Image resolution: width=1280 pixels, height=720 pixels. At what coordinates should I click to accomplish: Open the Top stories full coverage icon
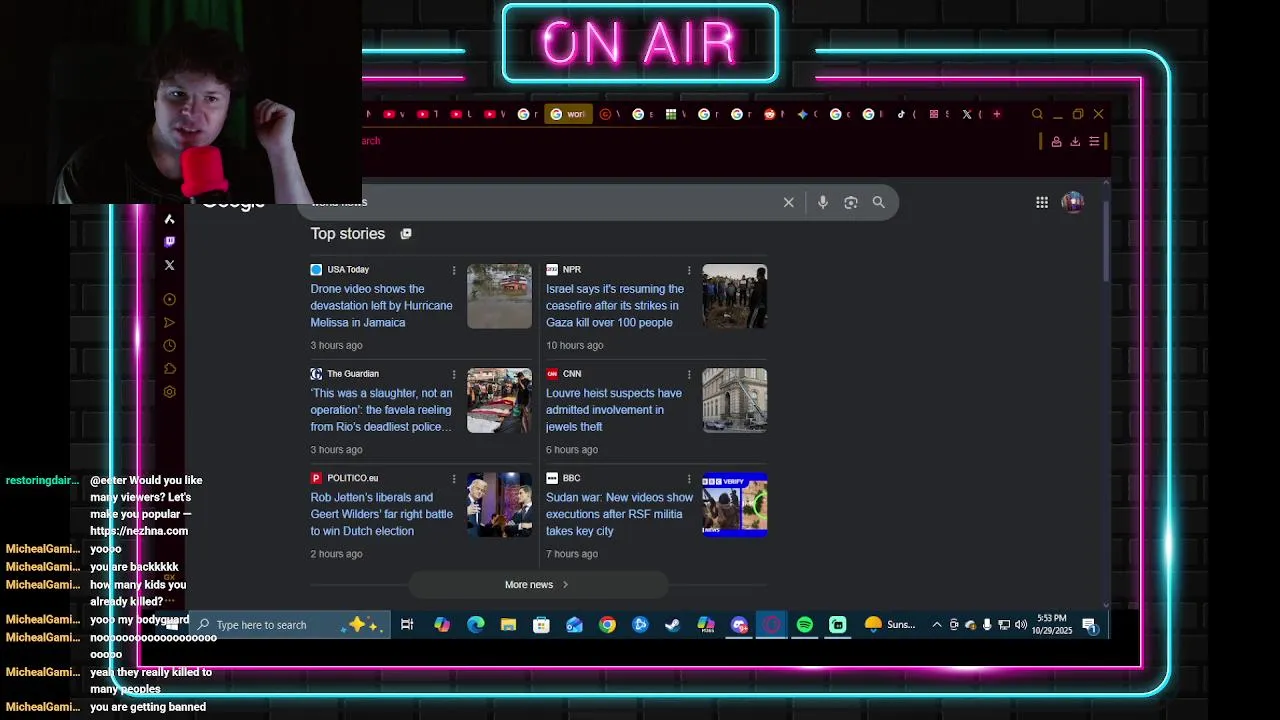405,234
